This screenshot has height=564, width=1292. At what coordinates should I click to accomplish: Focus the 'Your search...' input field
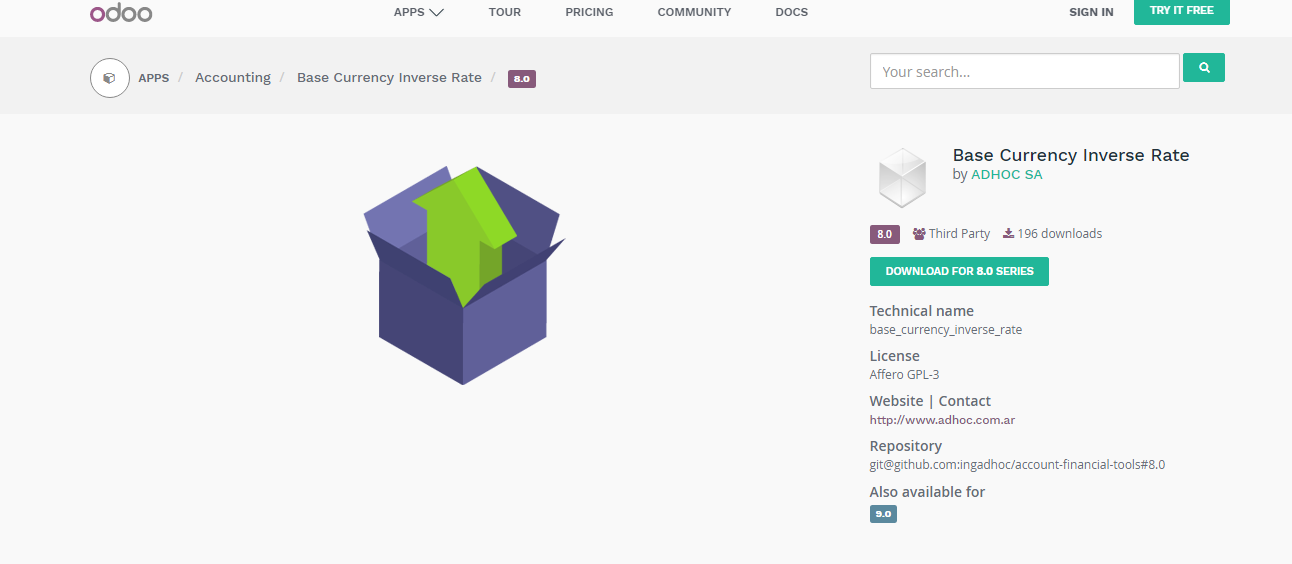click(1025, 71)
